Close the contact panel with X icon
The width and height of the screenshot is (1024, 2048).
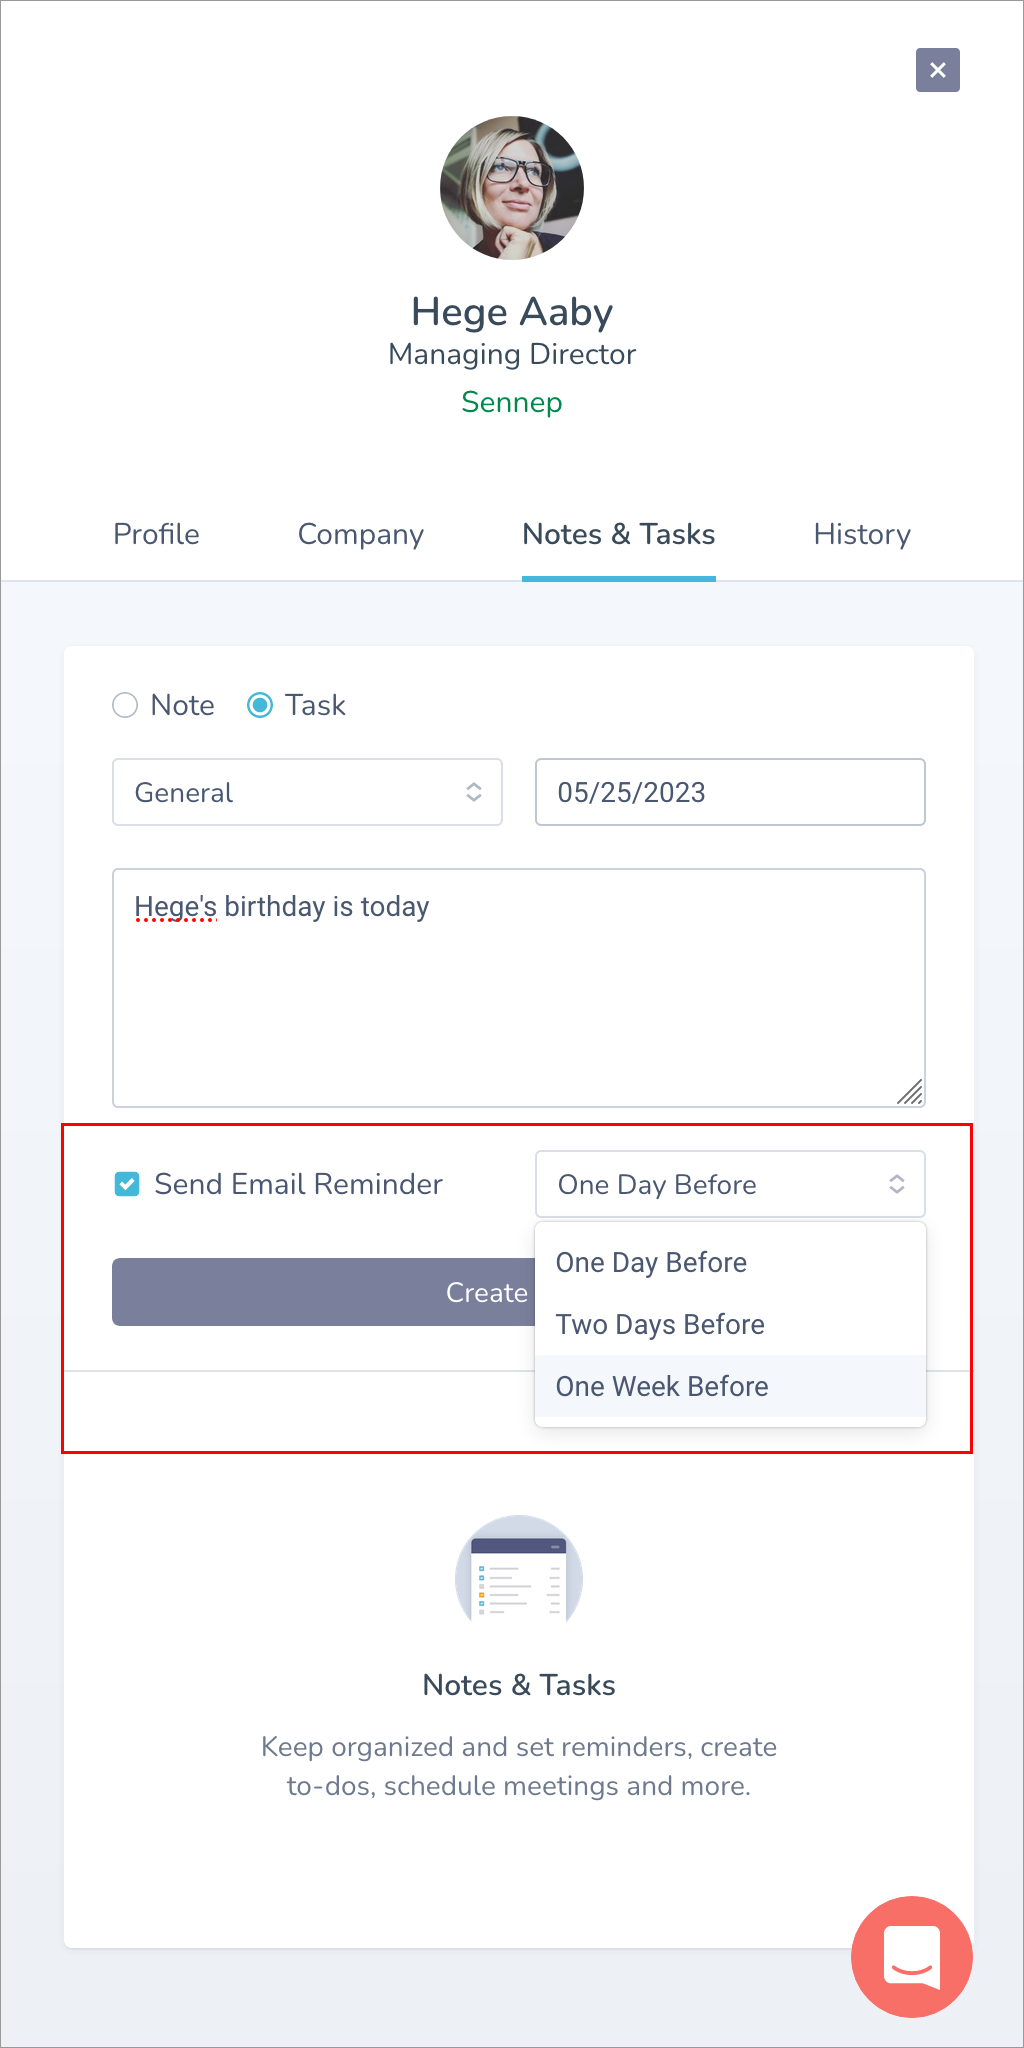pos(937,70)
